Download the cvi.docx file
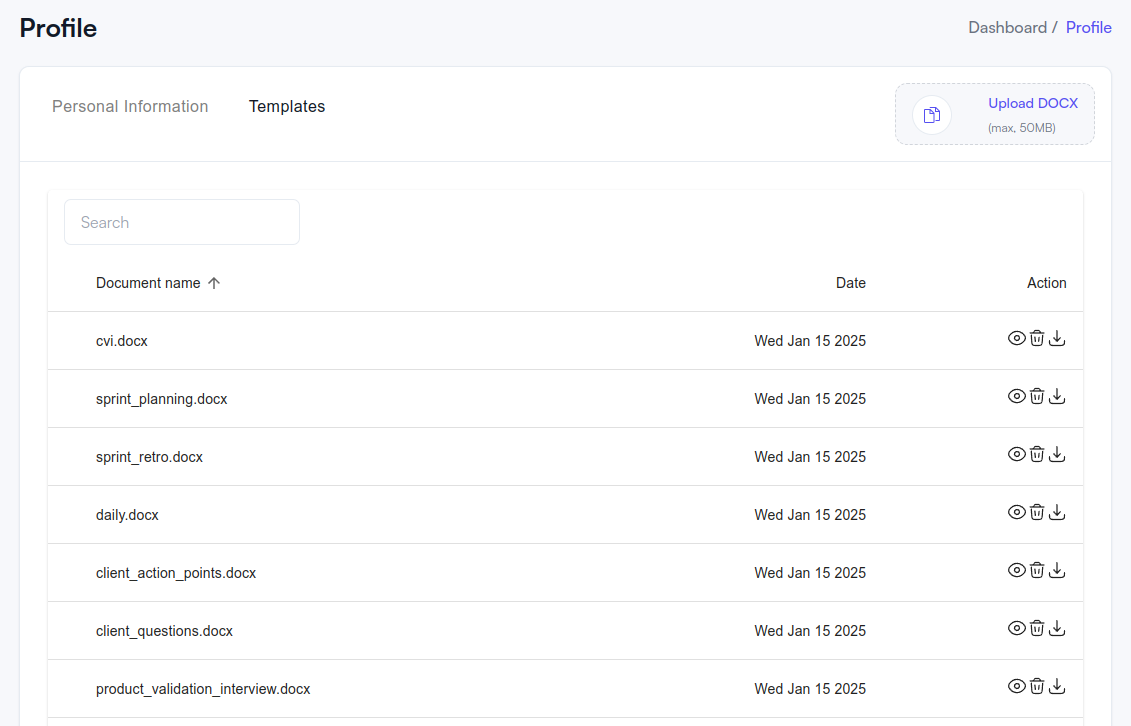Image resolution: width=1131 pixels, height=726 pixels. pyautogui.click(x=1057, y=338)
